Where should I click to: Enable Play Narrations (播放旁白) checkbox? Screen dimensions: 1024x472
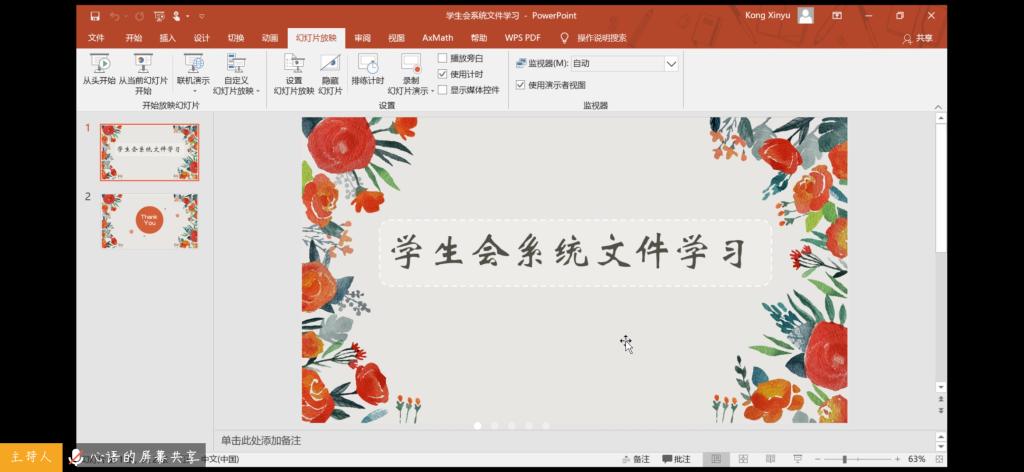point(442,59)
